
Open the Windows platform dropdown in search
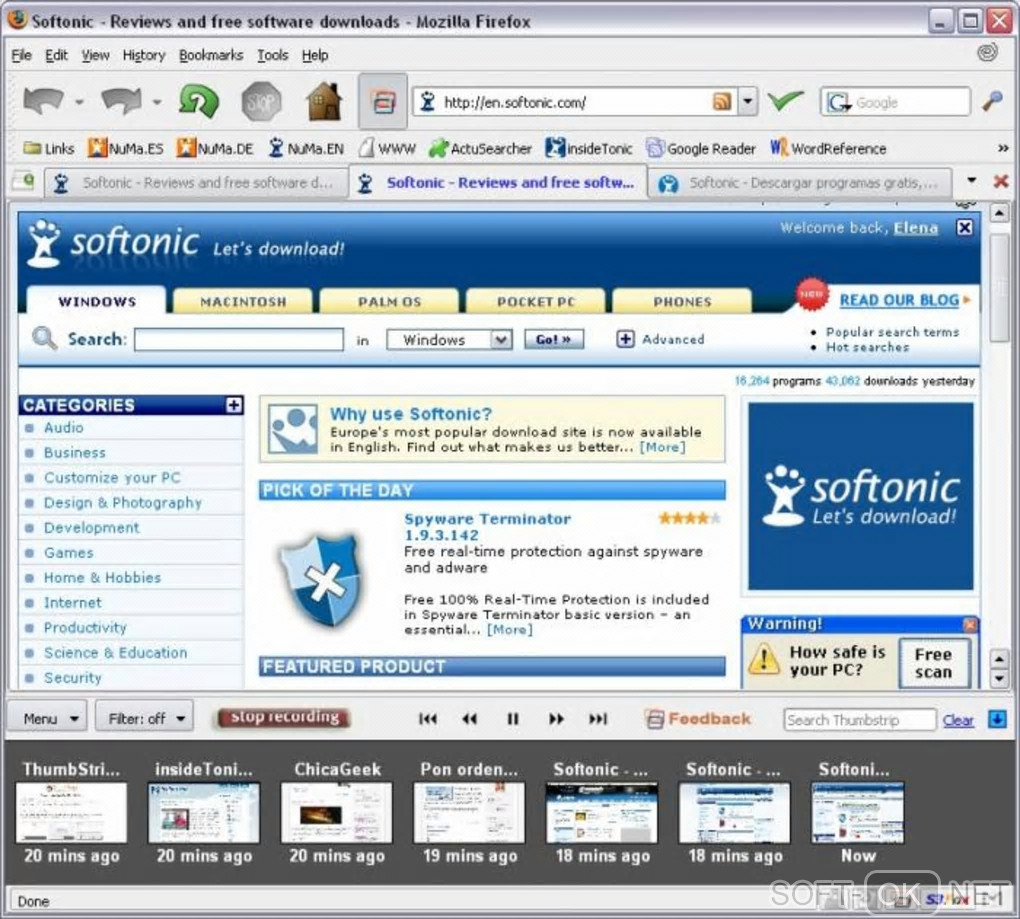click(450, 340)
